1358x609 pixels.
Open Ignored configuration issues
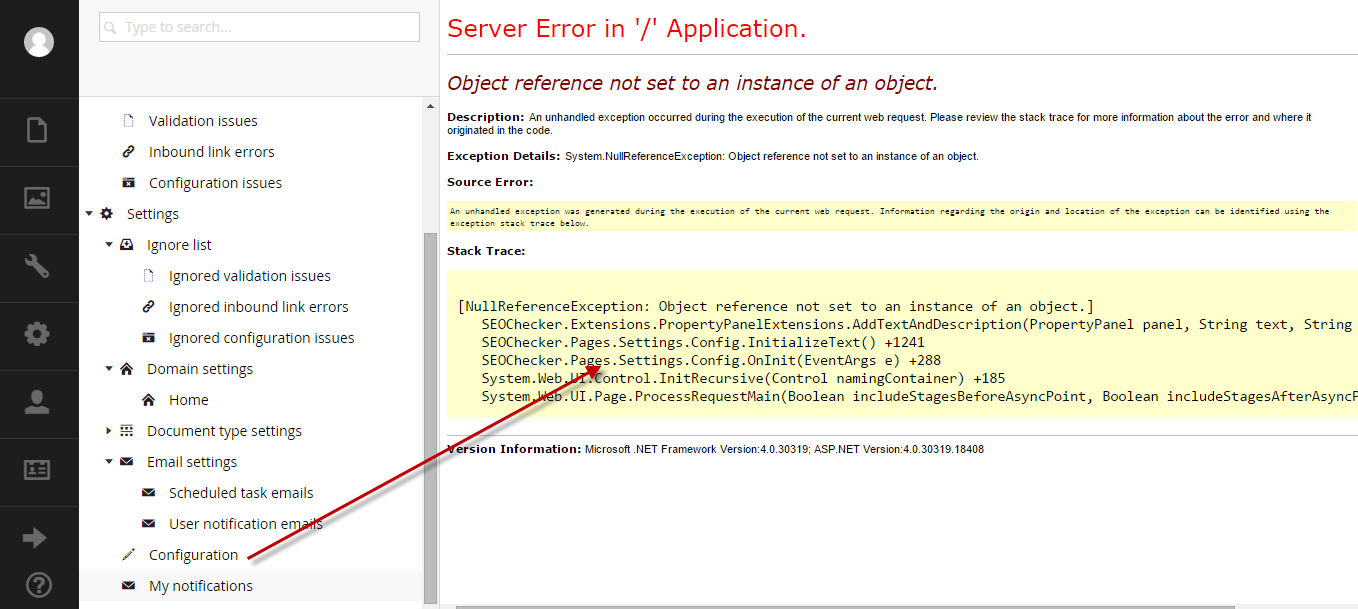pyautogui.click(x=262, y=338)
